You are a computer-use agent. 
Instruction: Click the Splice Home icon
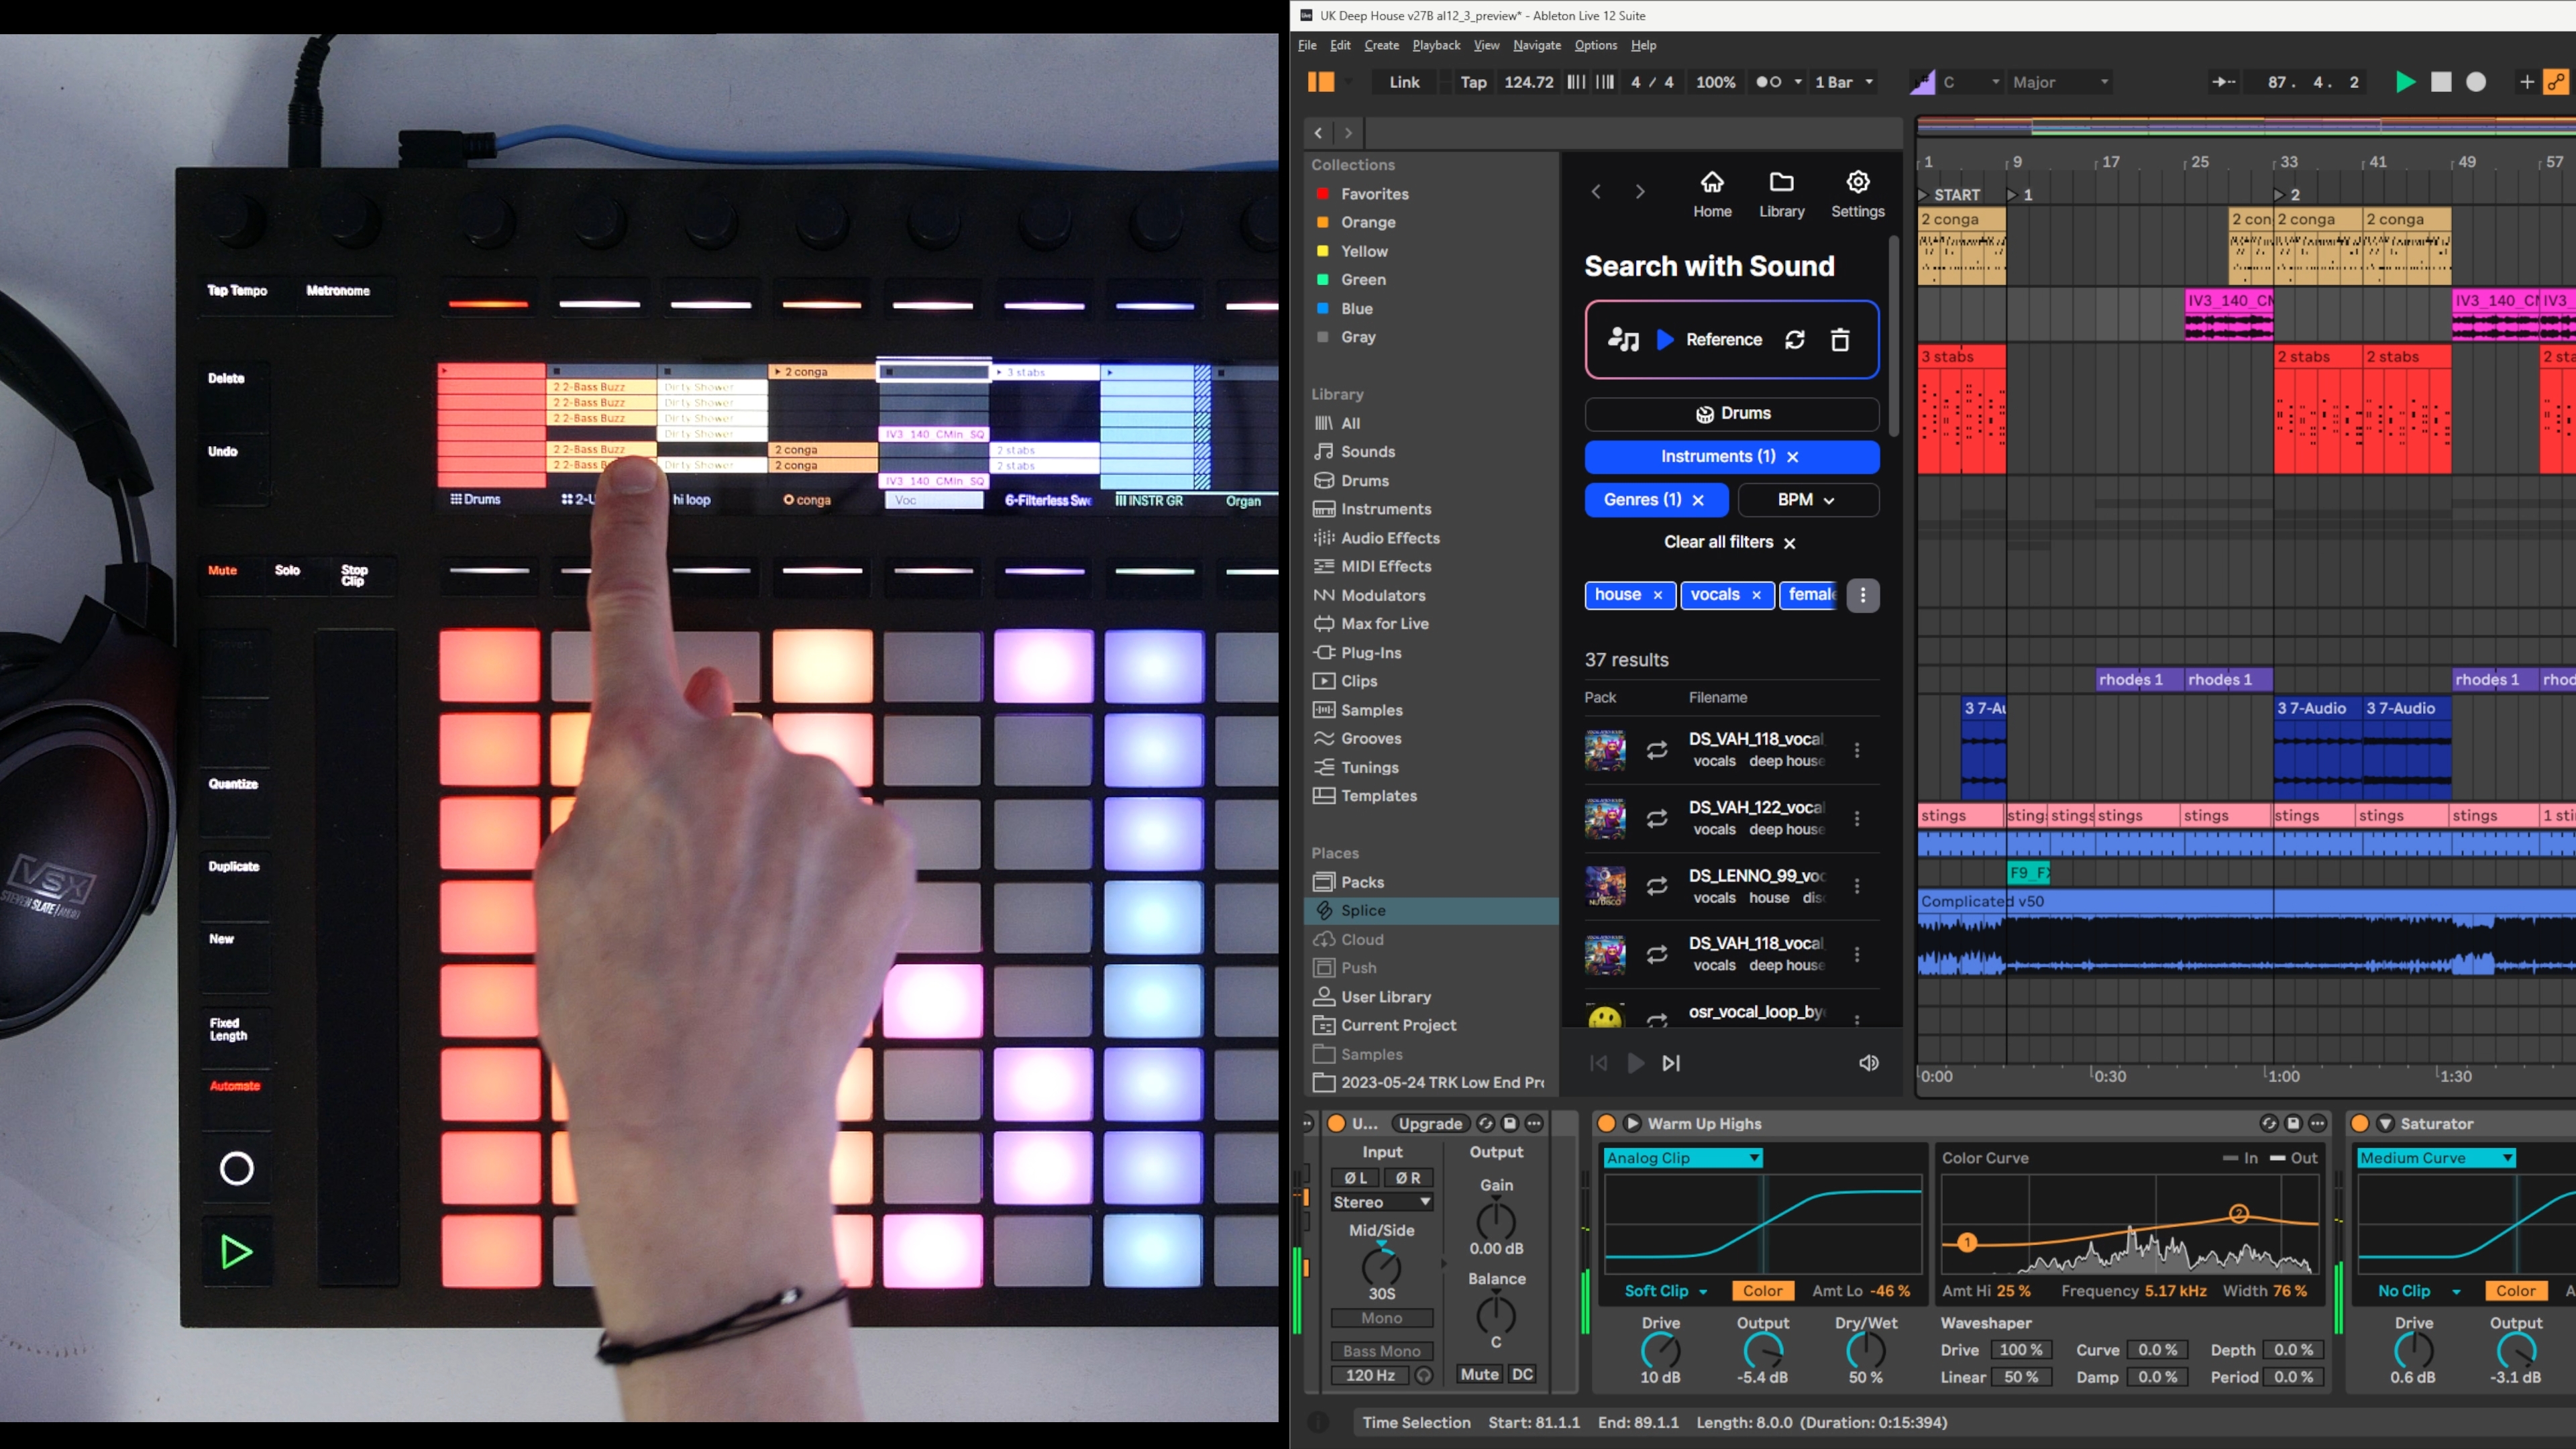(1711, 183)
